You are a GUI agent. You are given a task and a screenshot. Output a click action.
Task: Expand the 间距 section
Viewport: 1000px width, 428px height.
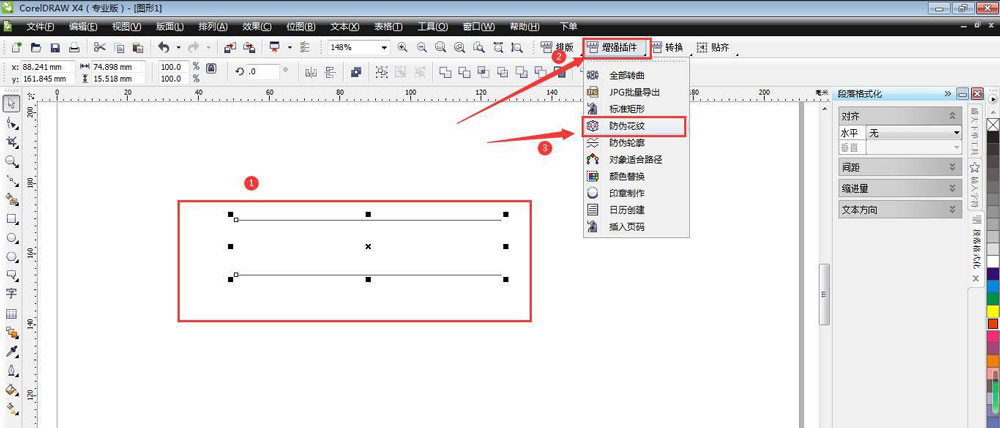[x=952, y=165]
